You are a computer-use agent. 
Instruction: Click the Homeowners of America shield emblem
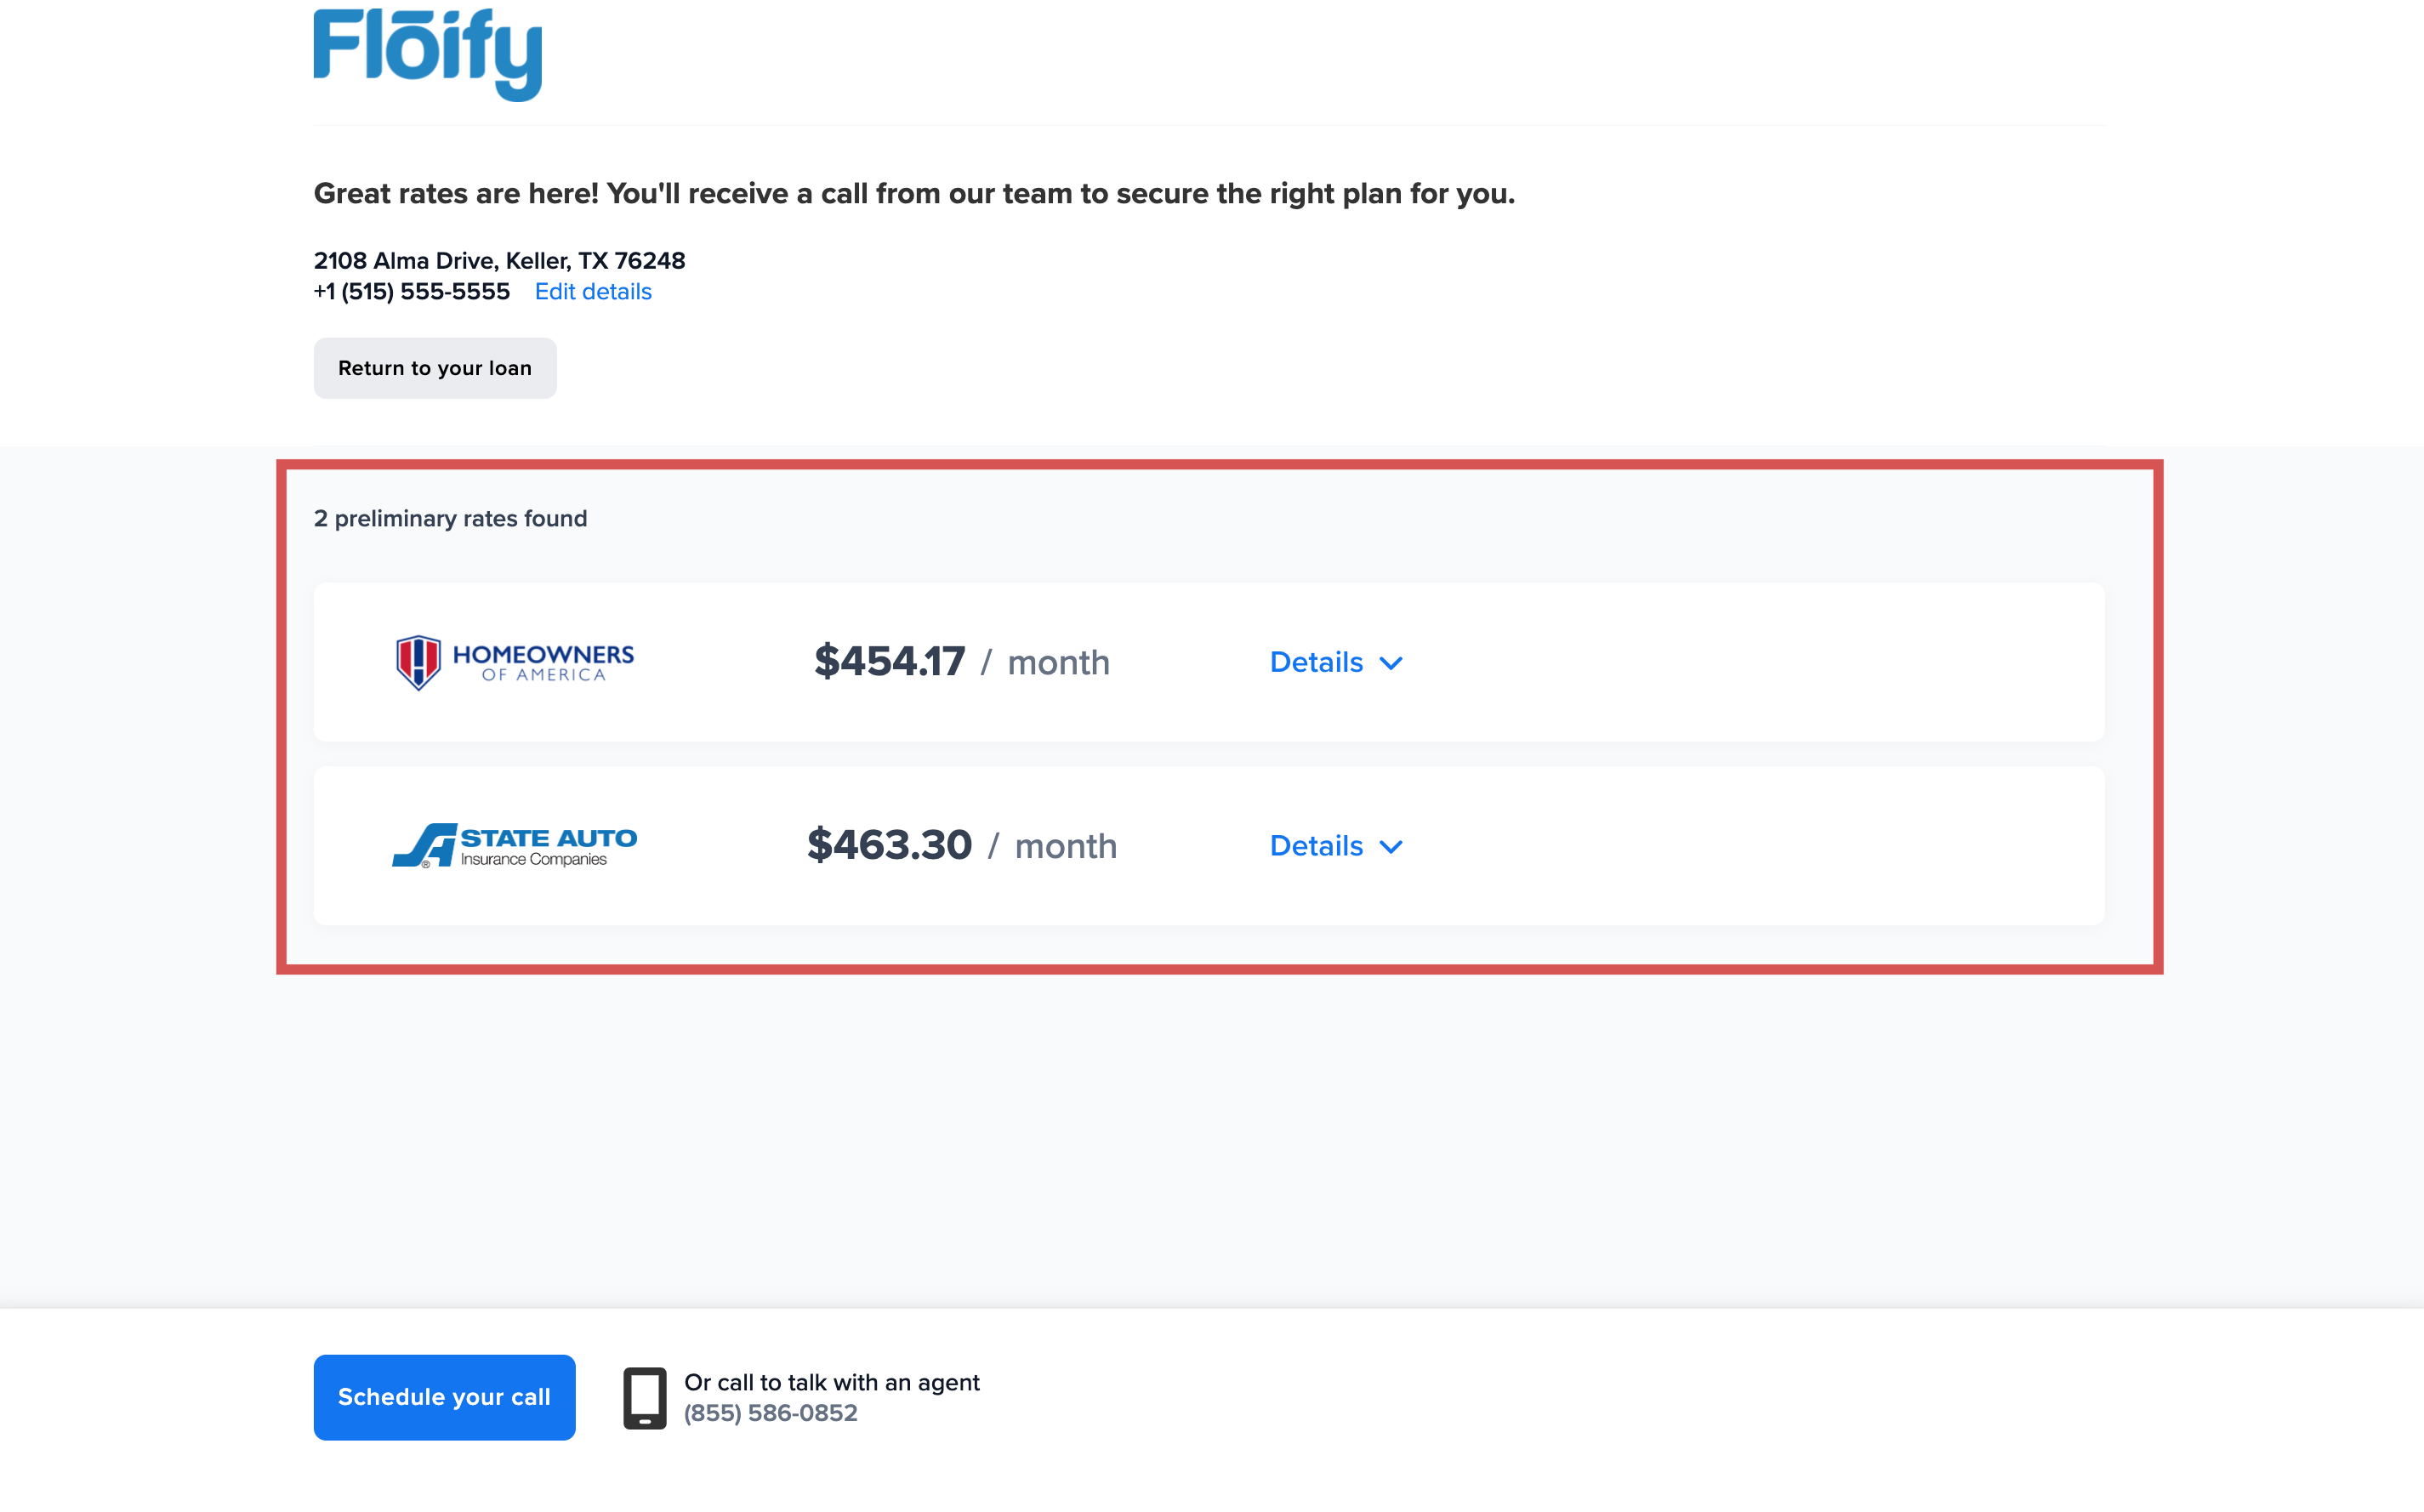click(x=418, y=662)
